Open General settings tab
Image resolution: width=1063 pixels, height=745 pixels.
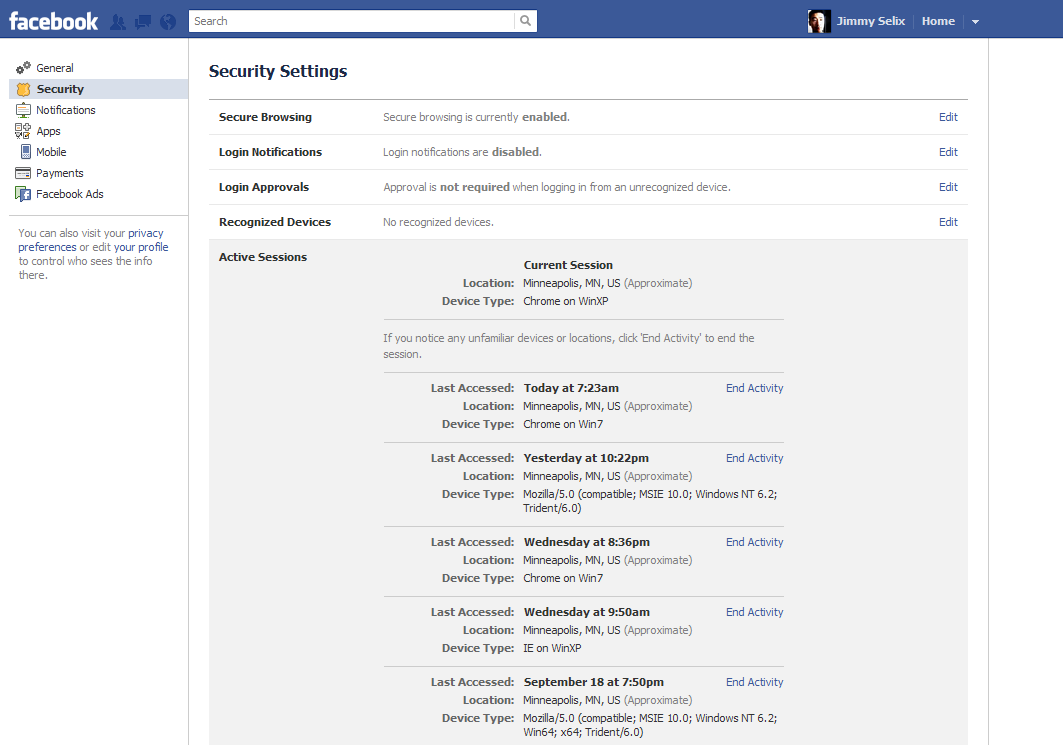pos(55,68)
